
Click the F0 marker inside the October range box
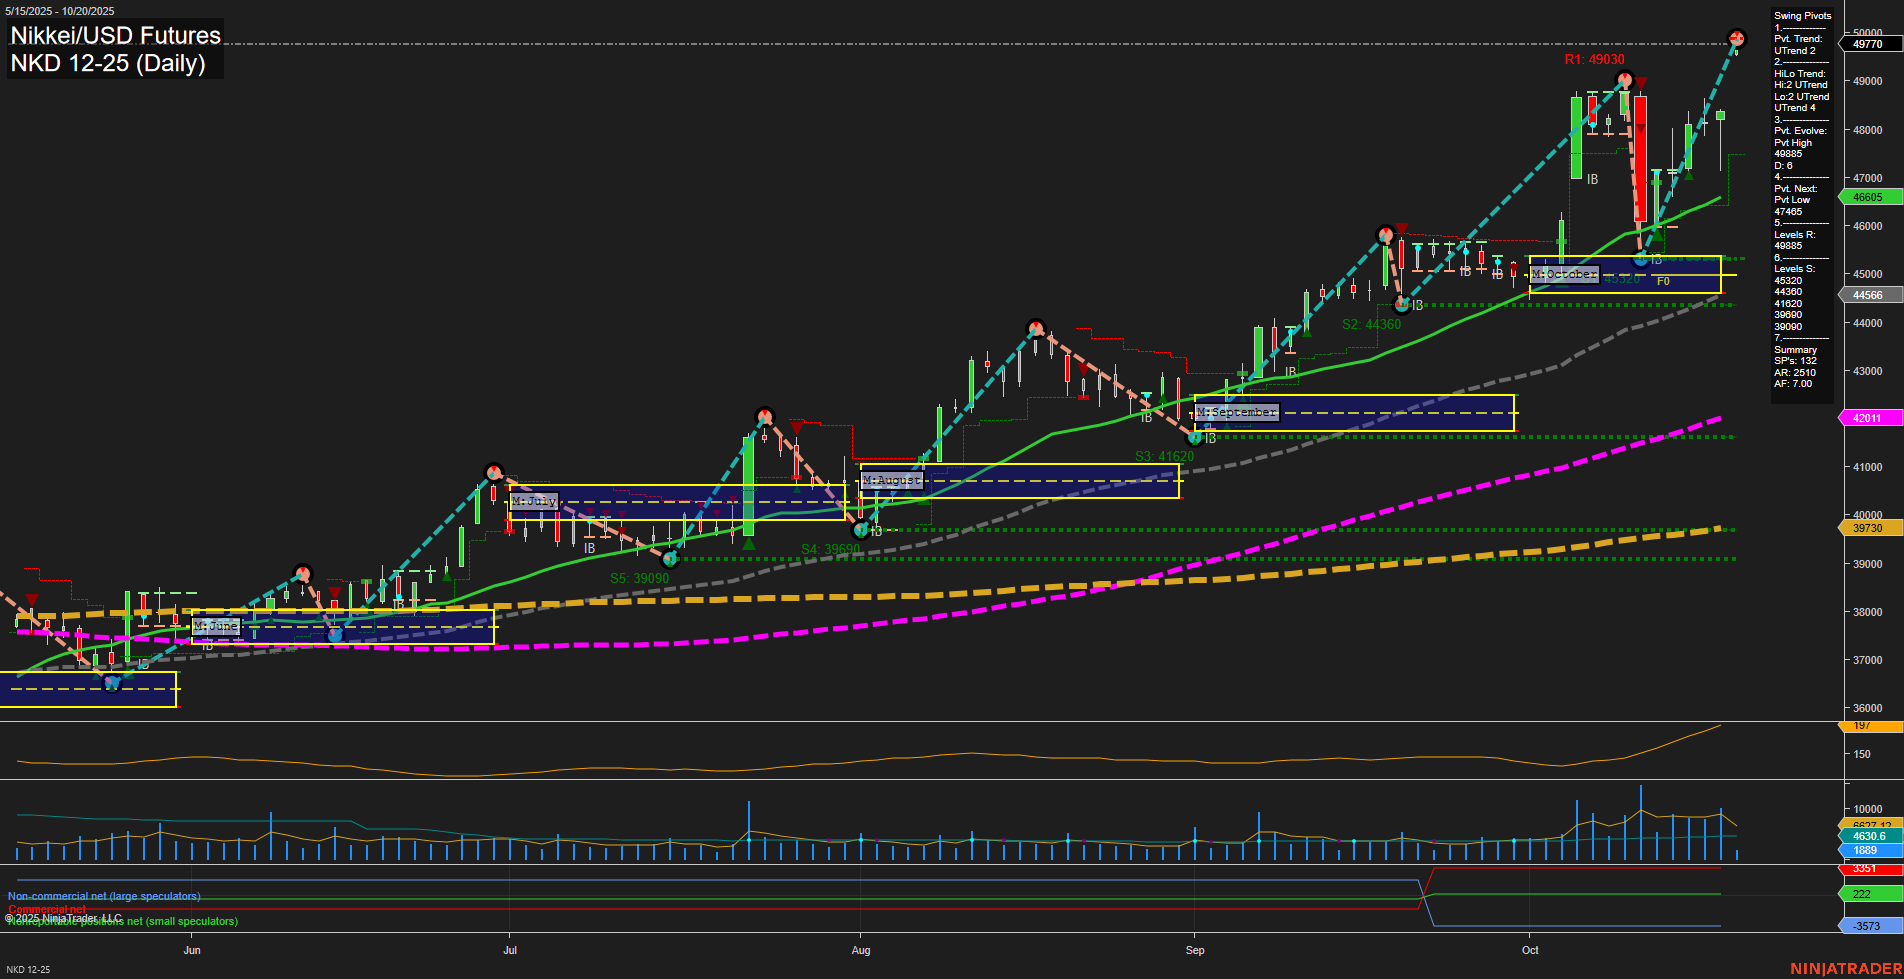point(1663,281)
